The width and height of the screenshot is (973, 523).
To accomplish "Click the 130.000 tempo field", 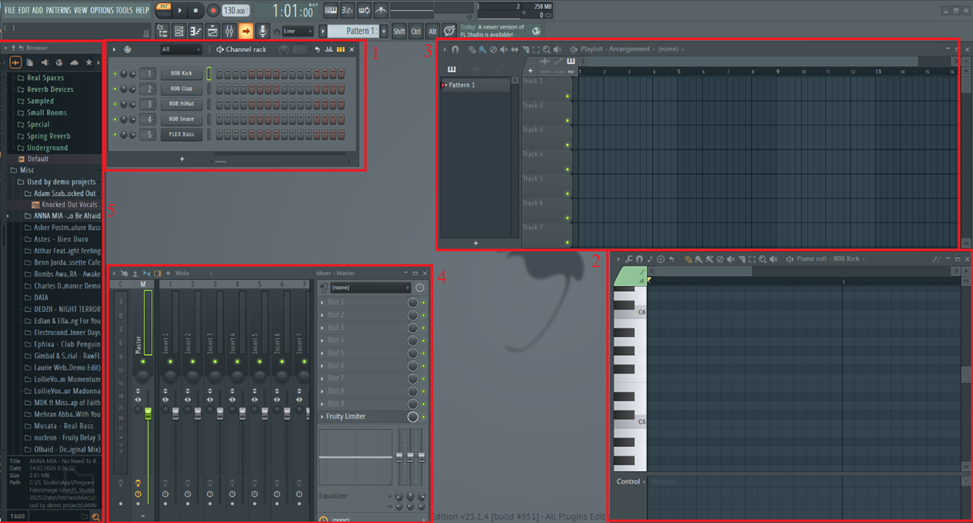I will (x=235, y=11).
